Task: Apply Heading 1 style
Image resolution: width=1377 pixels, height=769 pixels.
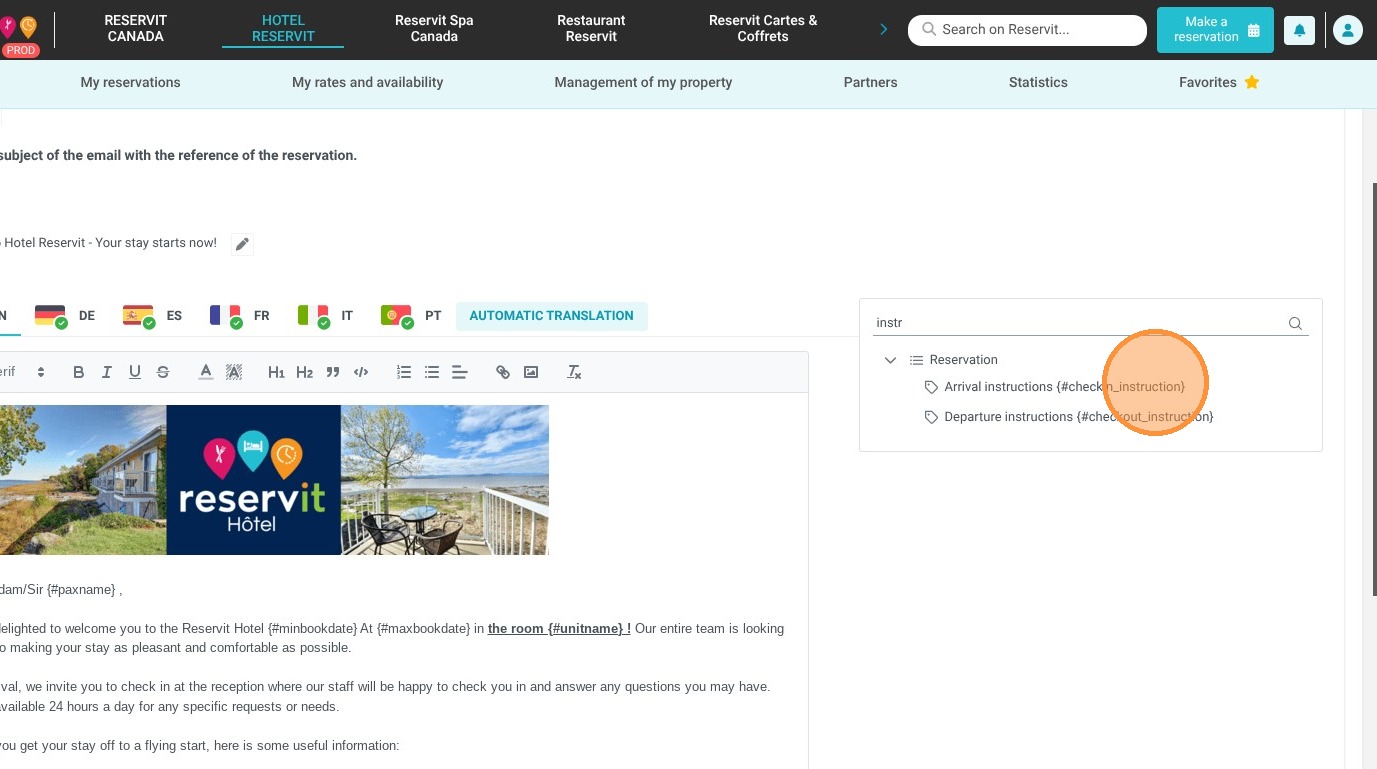Action: pyautogui.click(x=277, y=372)
